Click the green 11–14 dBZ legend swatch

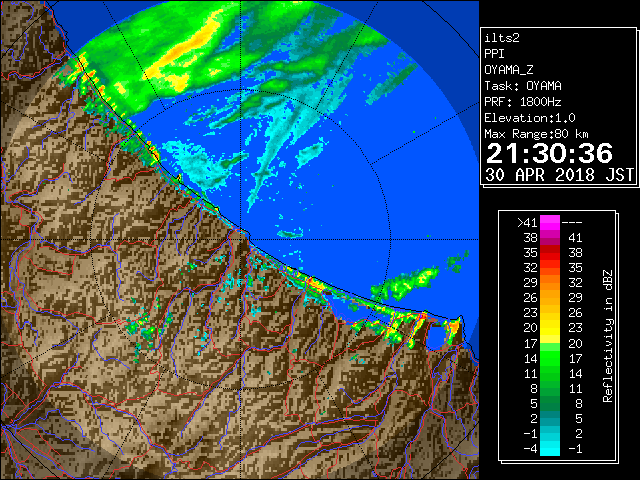[x=550, y=373]
